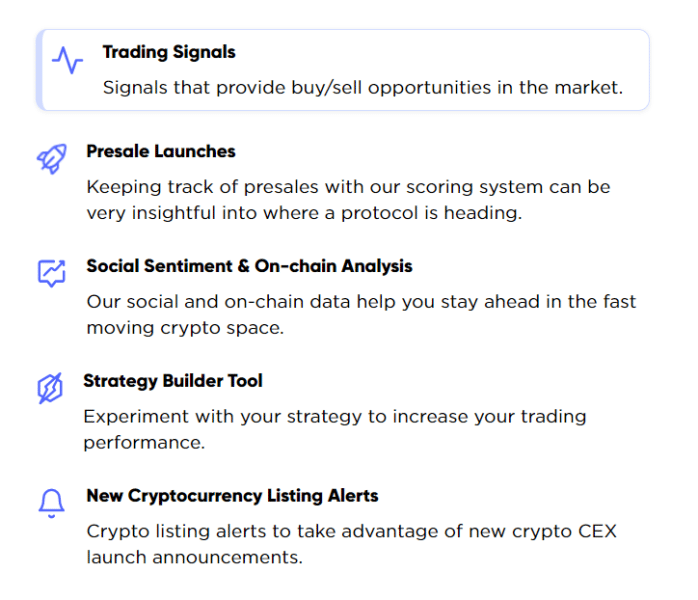This screenshot has height=600, width=698.
Task: Click the 'moving crypto space.' text line
Action: (x=185, y=328)
